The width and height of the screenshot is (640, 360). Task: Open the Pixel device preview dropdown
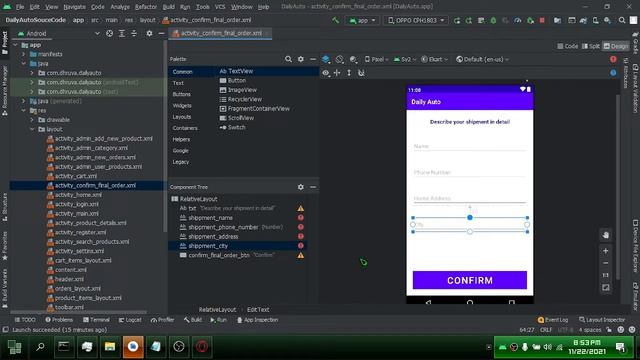click(376, 59)
